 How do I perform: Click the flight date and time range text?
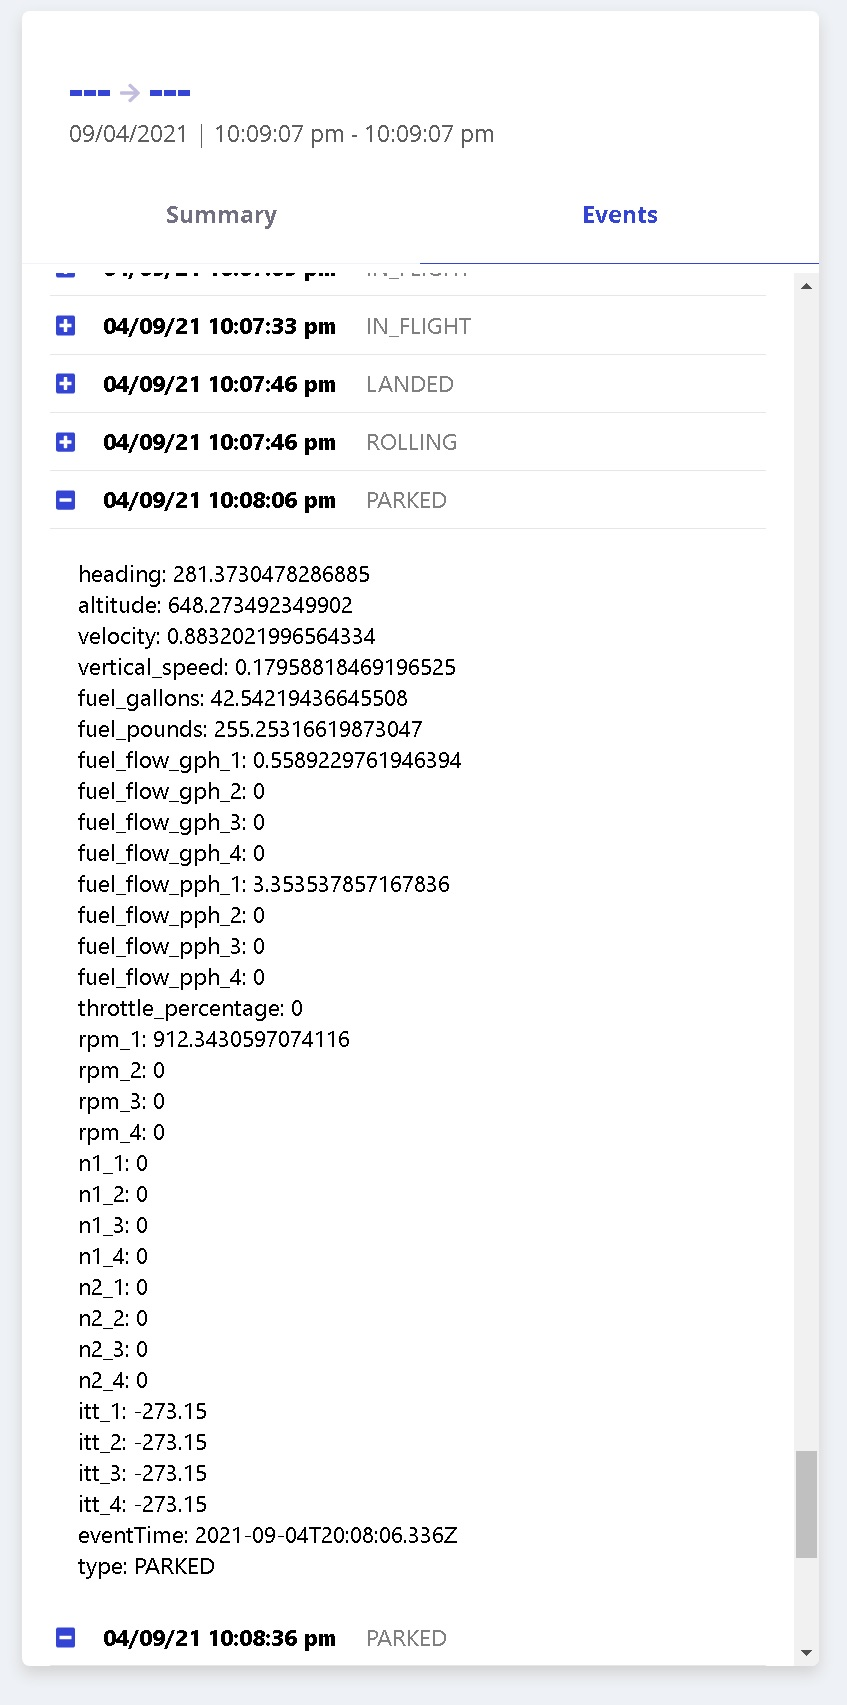(x=281, y=134)
